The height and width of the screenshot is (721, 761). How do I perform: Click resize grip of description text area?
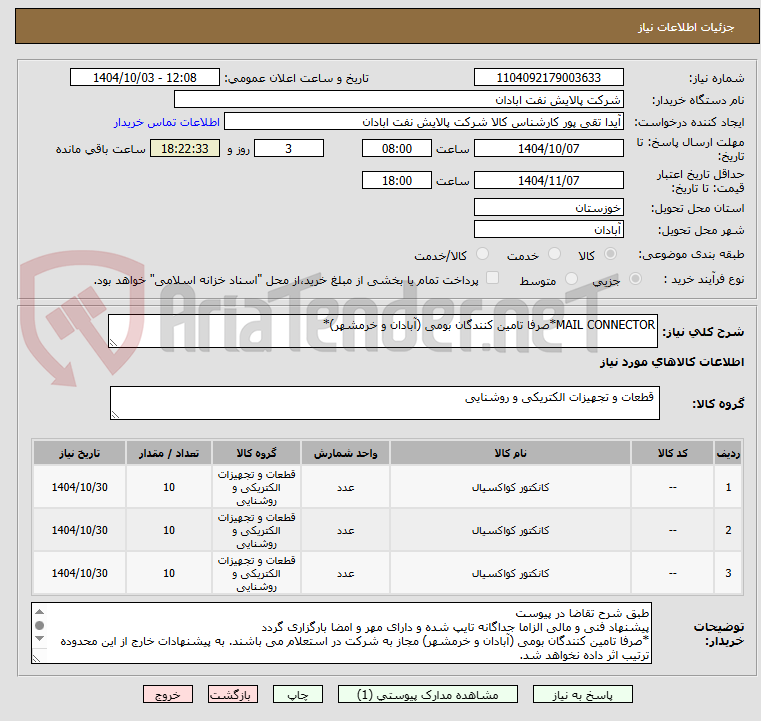click(x=113, y=343)
